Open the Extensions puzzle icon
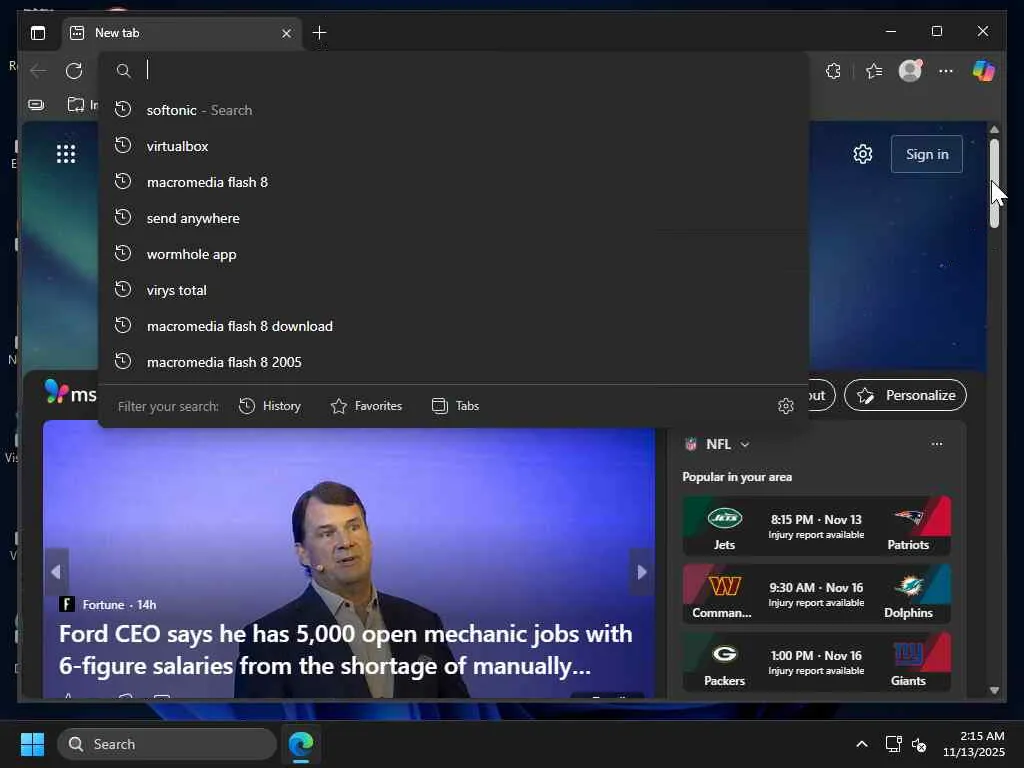This screenshot has height=768, width=1024. pyautogui.click(x=833, y=71)
